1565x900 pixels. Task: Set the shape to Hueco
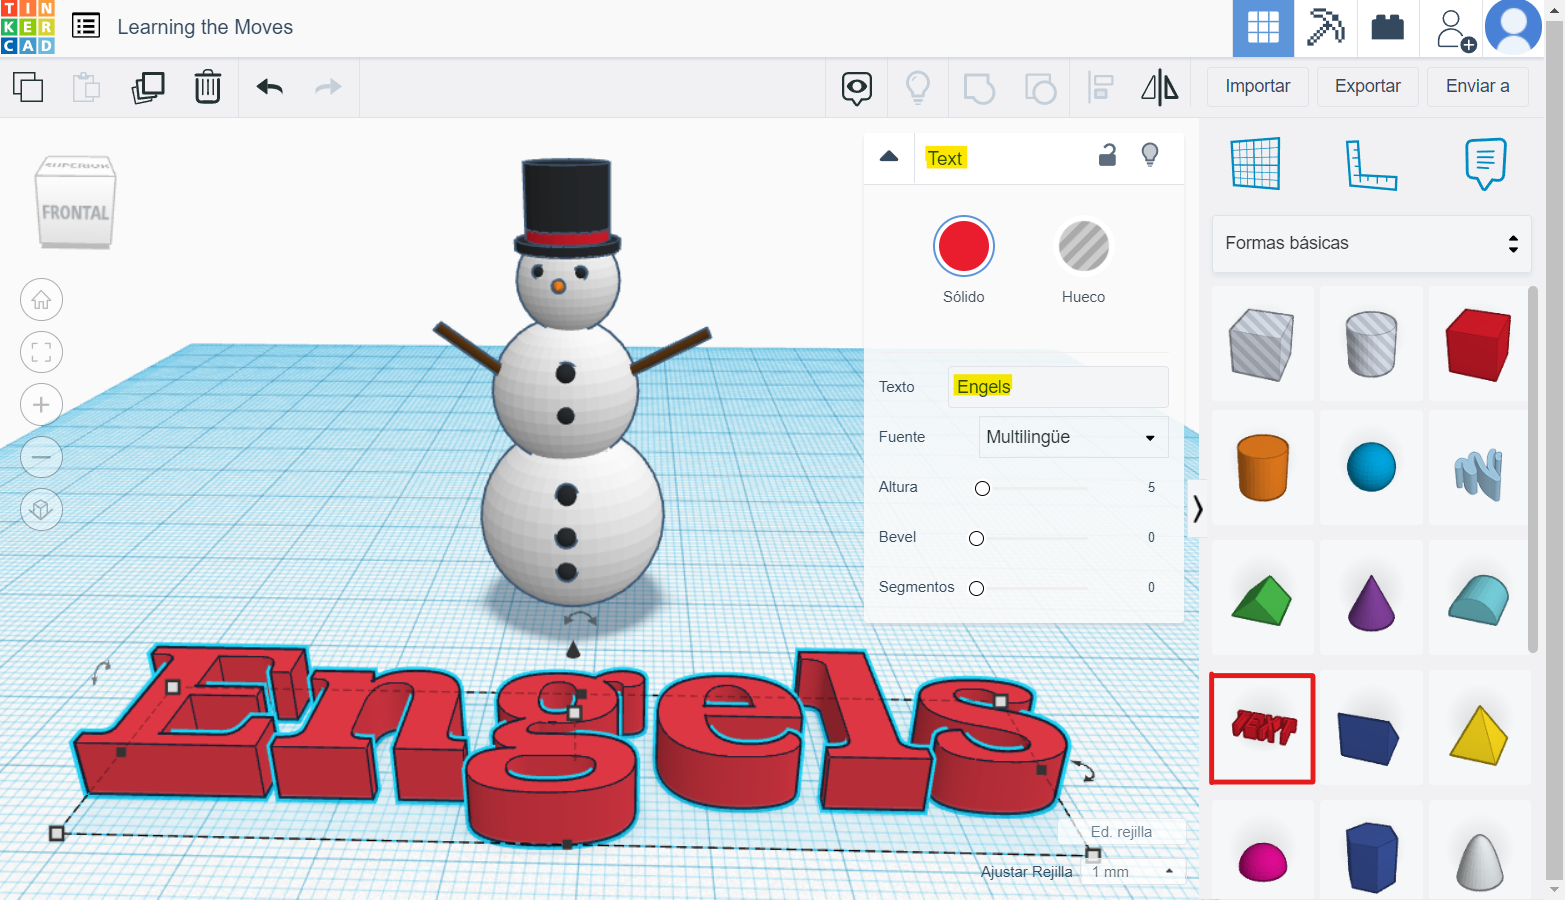1084,246
